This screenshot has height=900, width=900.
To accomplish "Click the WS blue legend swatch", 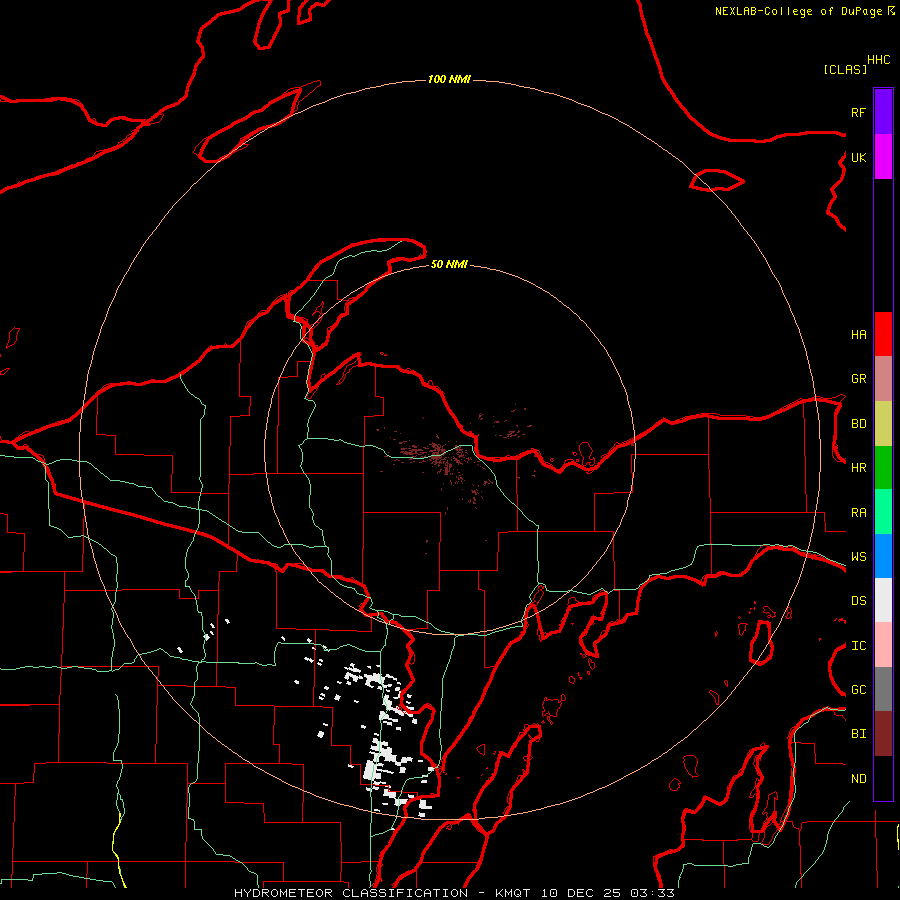I will [x=883, y=556].
